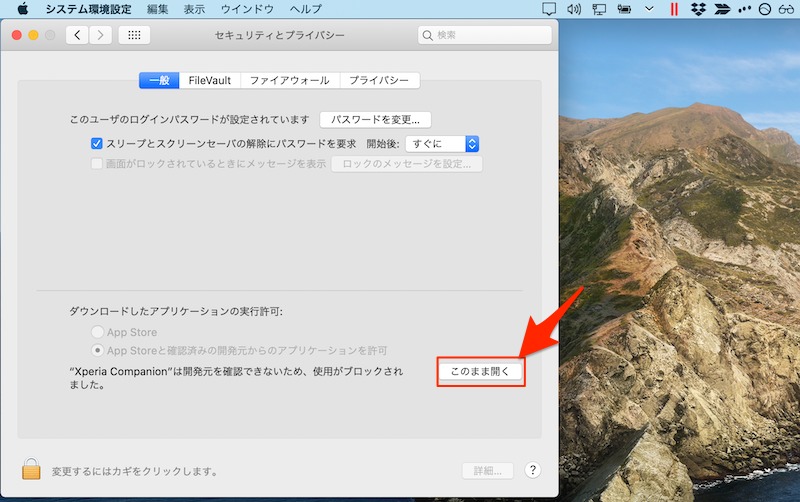Switch to the プライバシー tab
This screenshot has width=800, height=502.
point(379,80)
